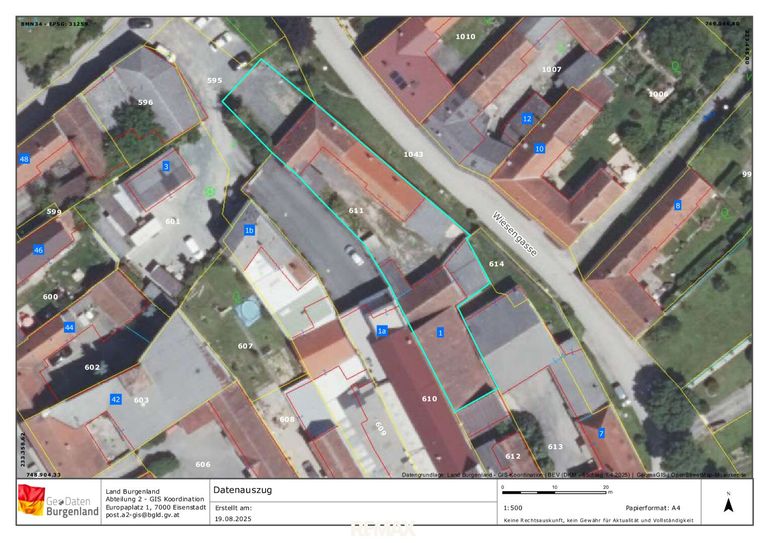
Task: Click the Wiesengasse street label
Action: coord(515,234)
